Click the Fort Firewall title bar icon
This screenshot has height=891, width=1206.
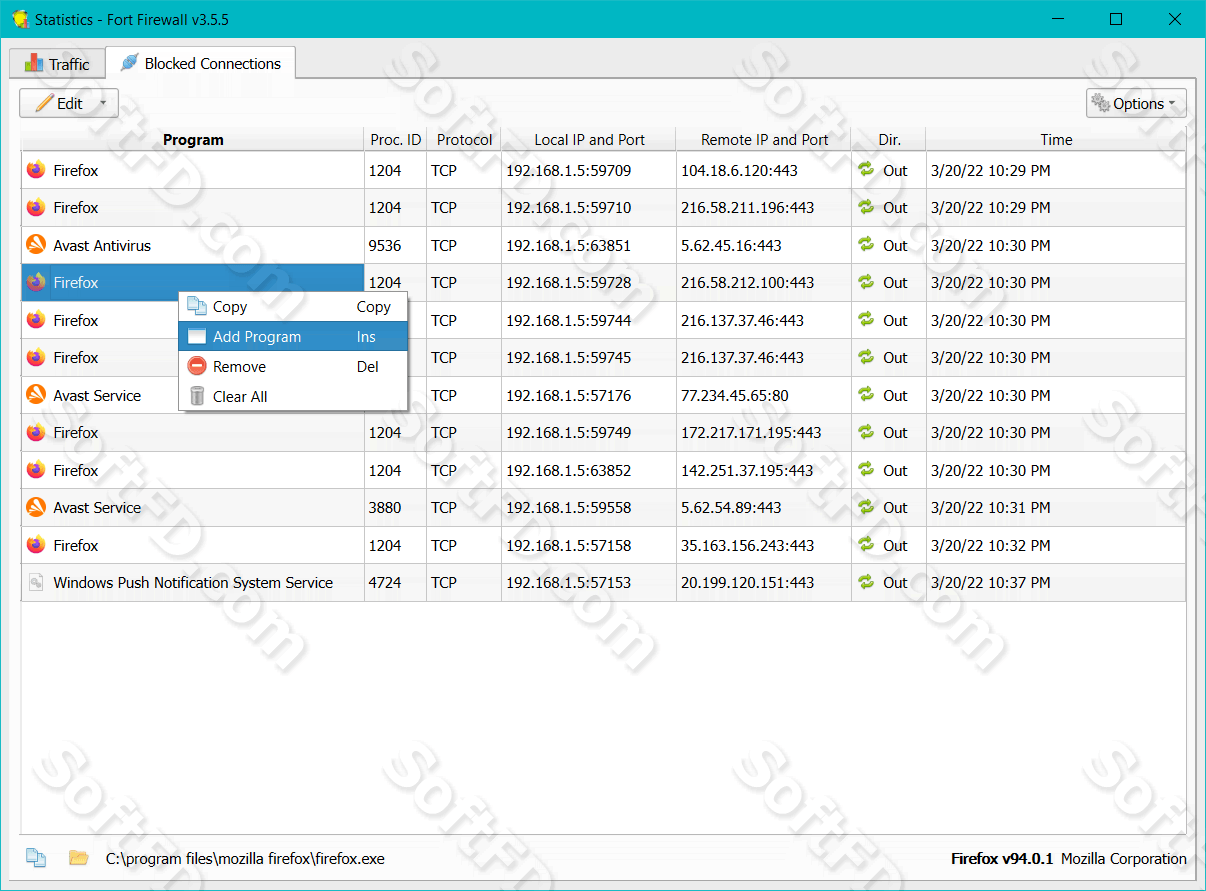19,19
